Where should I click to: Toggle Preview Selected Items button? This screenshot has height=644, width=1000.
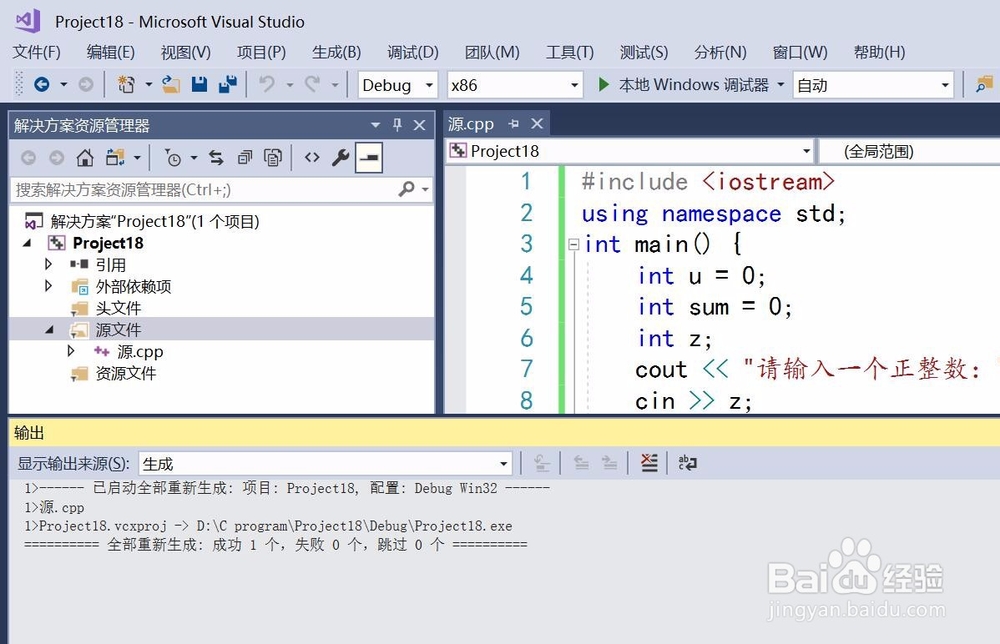tap(369, 157)
